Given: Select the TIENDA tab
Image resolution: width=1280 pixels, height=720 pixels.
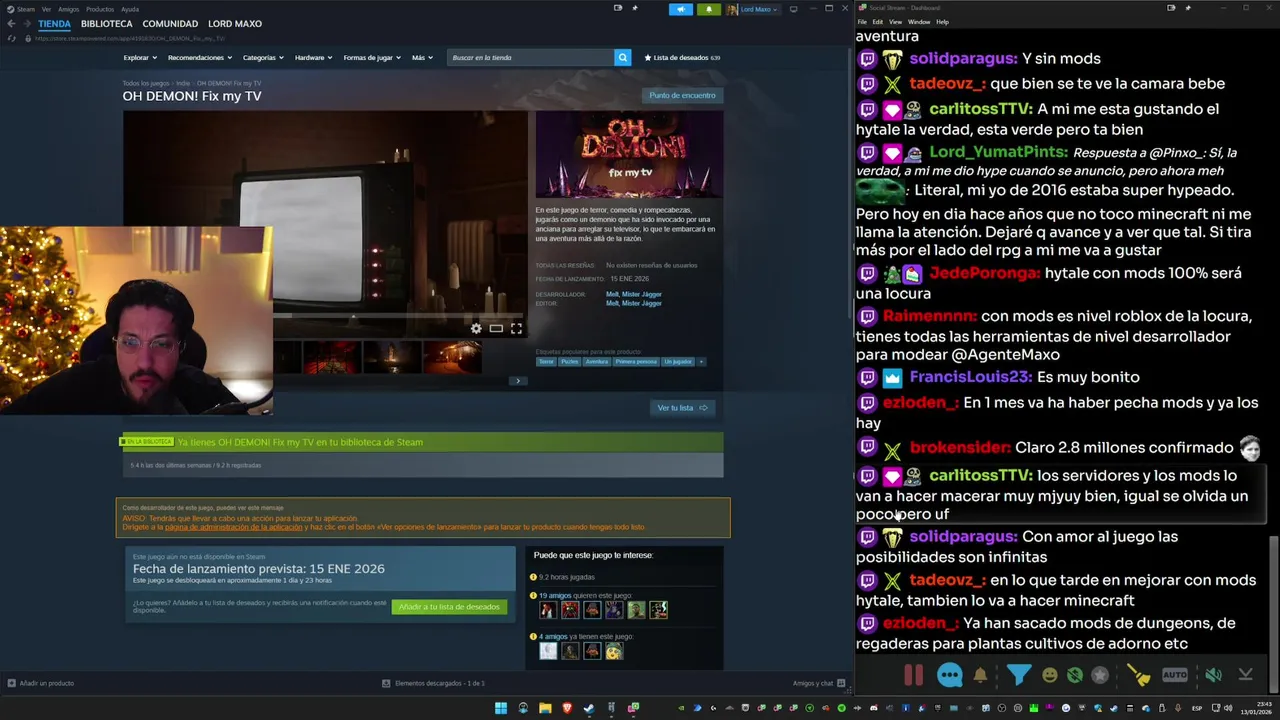Looking at the screenshot, I should tap(54, 23).
